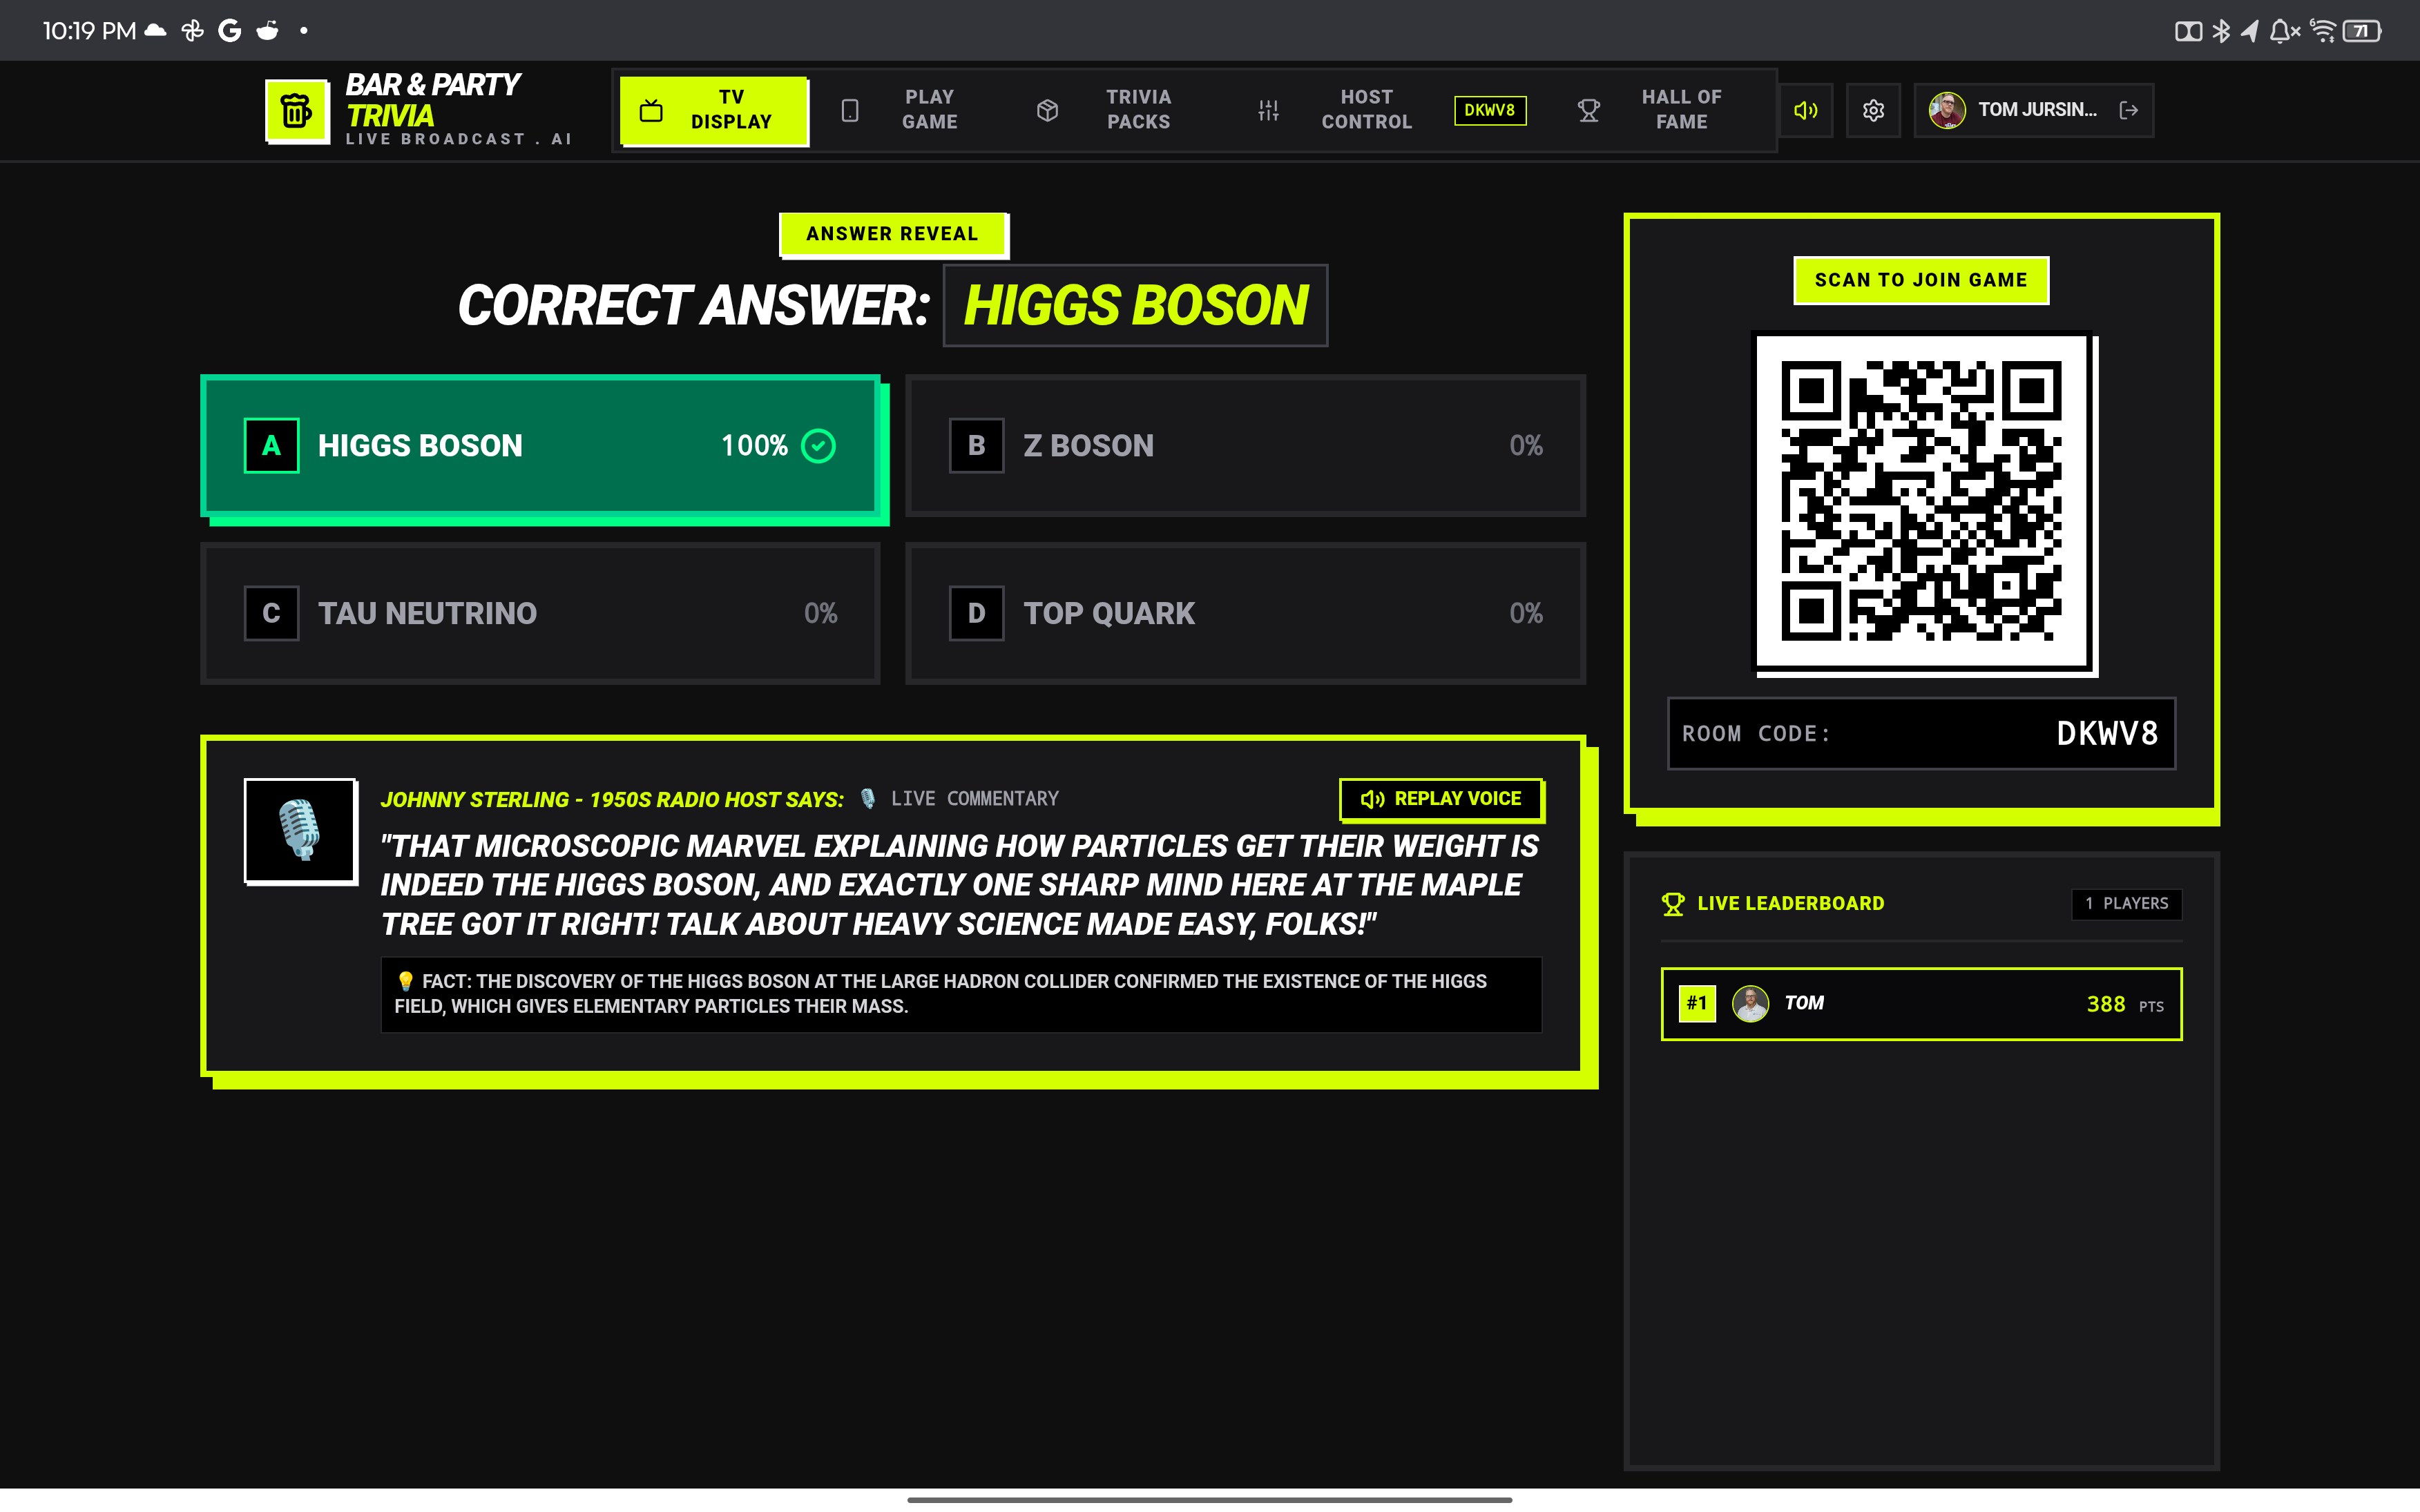Click the Bluetooth icon in status bar
This screenshot has height=1512, width=2420.
2221,31
